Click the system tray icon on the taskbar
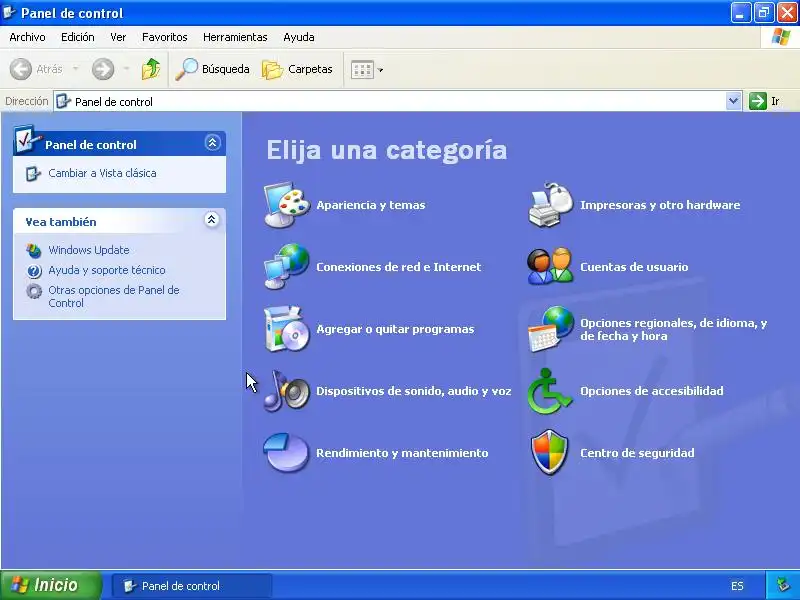 click(x=783, y=585)
